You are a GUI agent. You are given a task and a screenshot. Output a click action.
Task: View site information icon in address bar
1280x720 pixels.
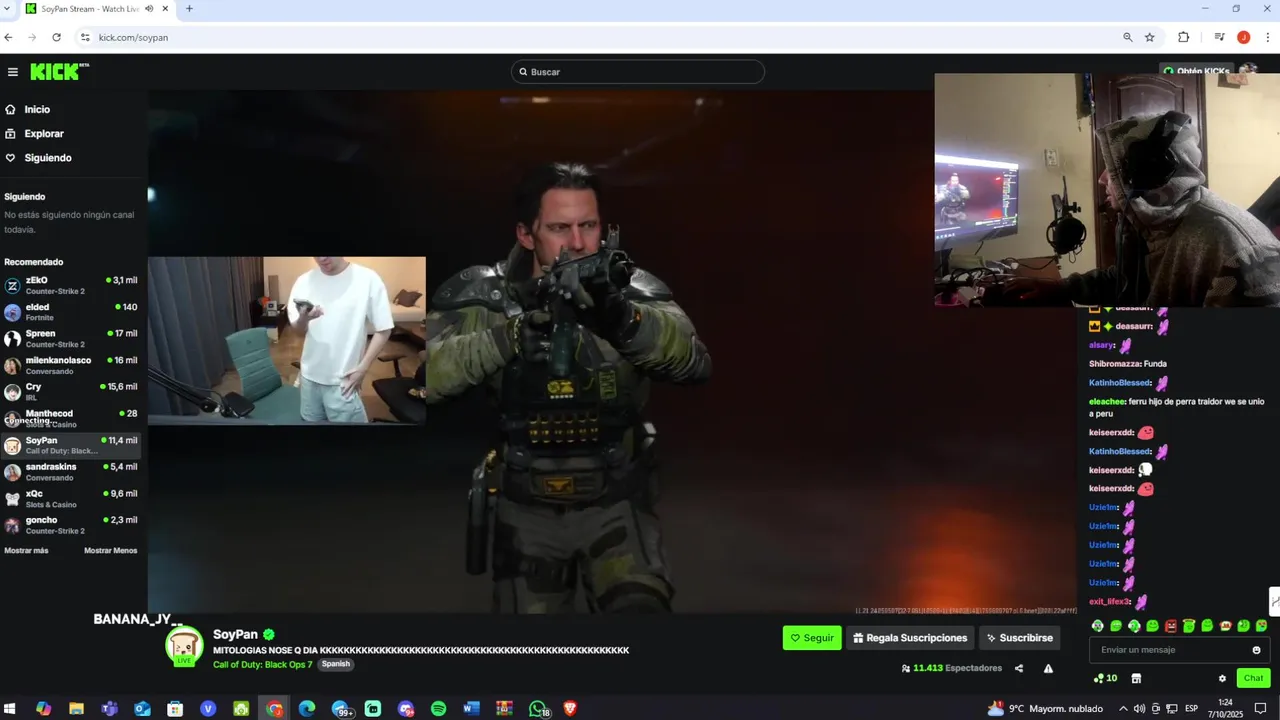(85, 37)
